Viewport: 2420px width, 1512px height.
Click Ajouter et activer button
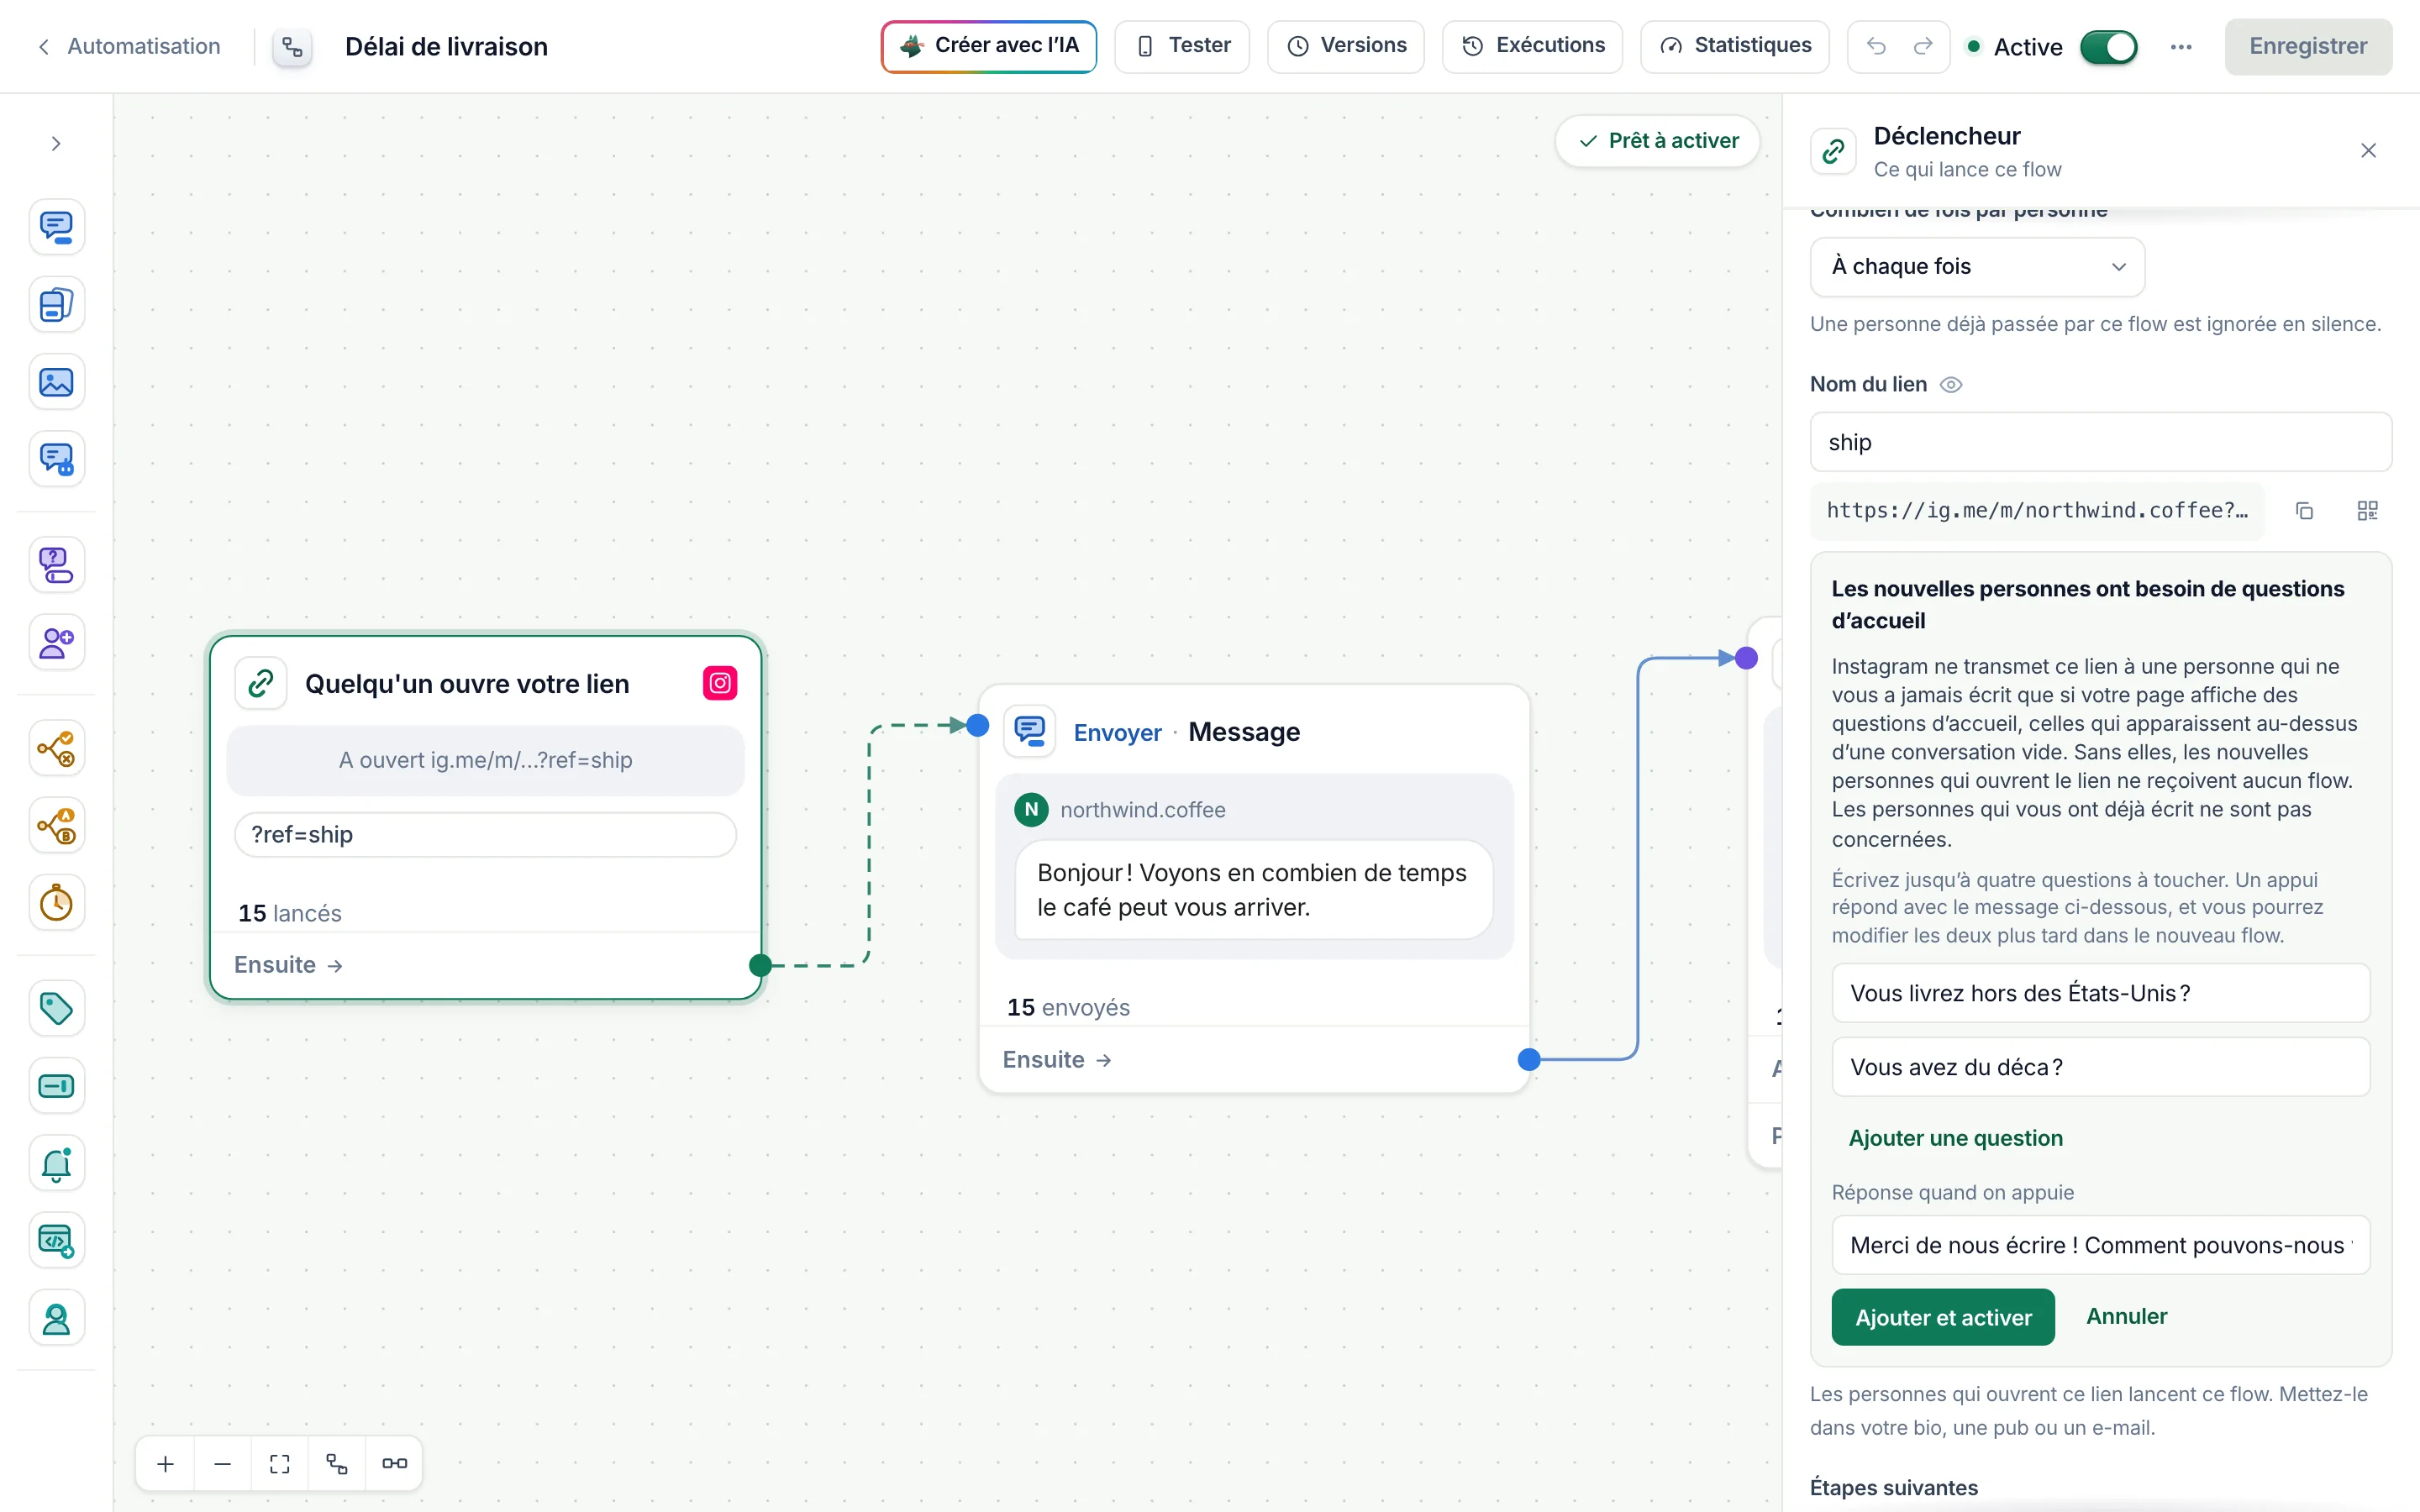pyautogui.click(x=1942, y=1317)
